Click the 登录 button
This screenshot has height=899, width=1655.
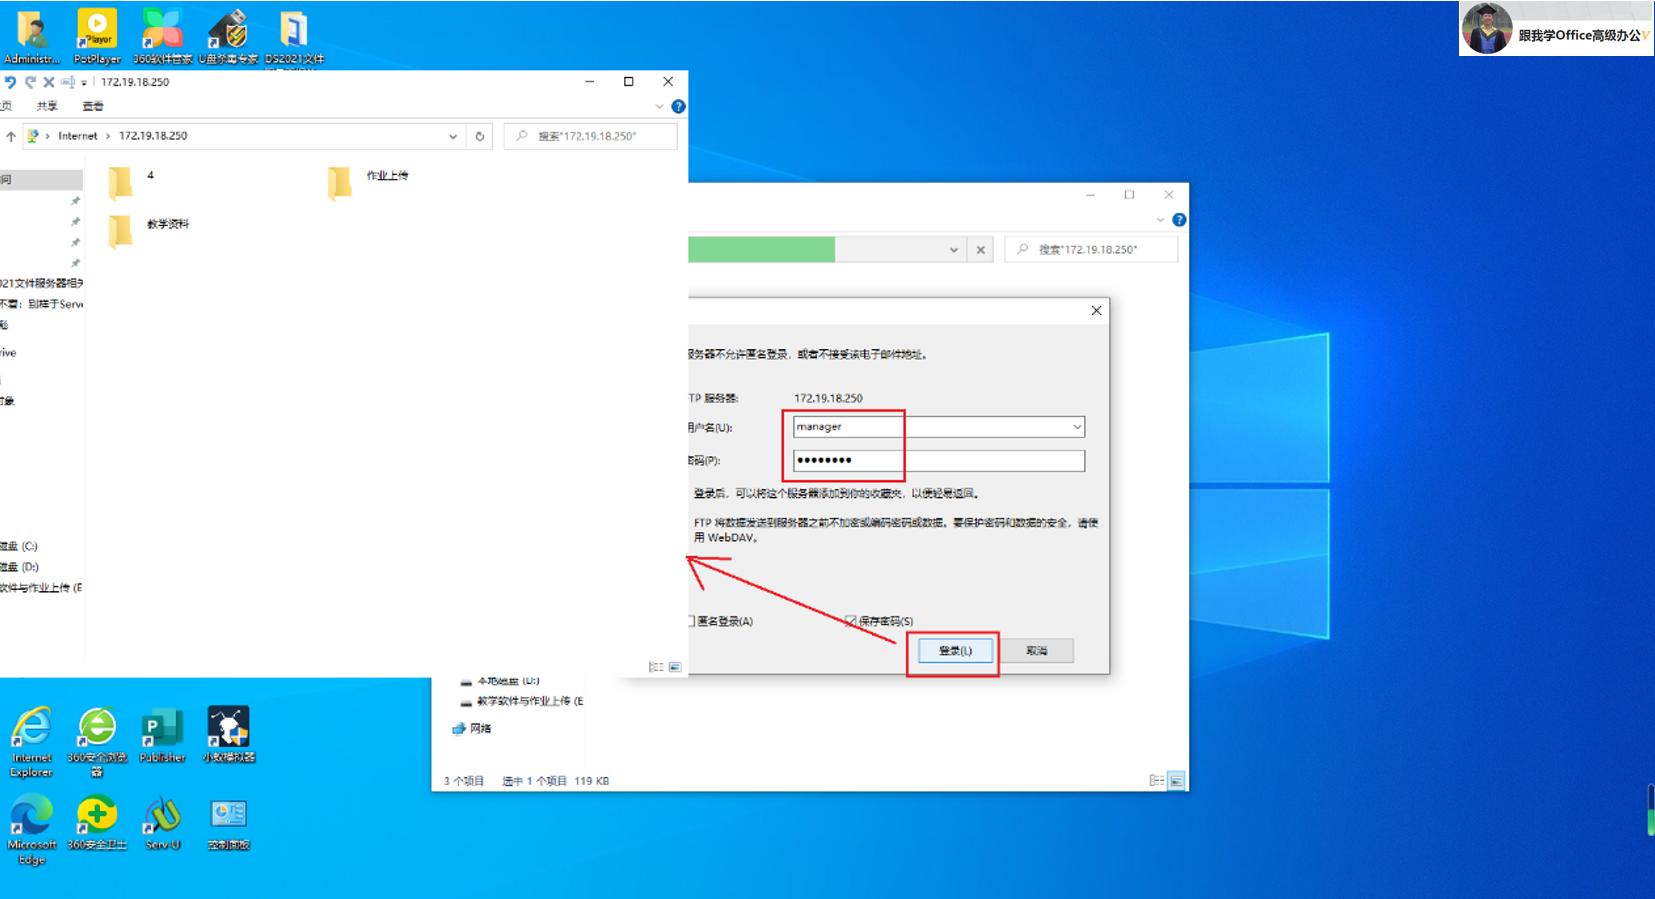pyautogui.click(x=955, y=651)
